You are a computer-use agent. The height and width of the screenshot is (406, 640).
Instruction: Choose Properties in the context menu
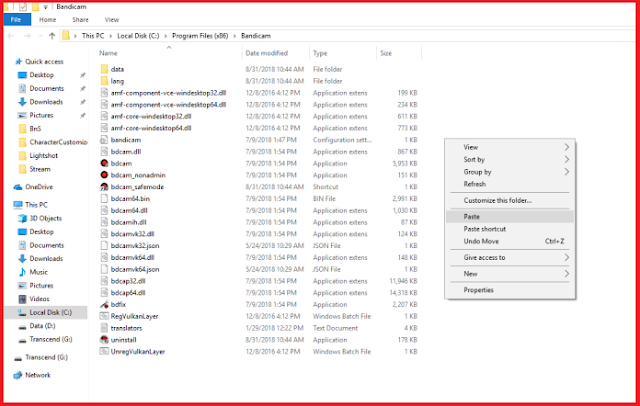click(x=510, y=290)
